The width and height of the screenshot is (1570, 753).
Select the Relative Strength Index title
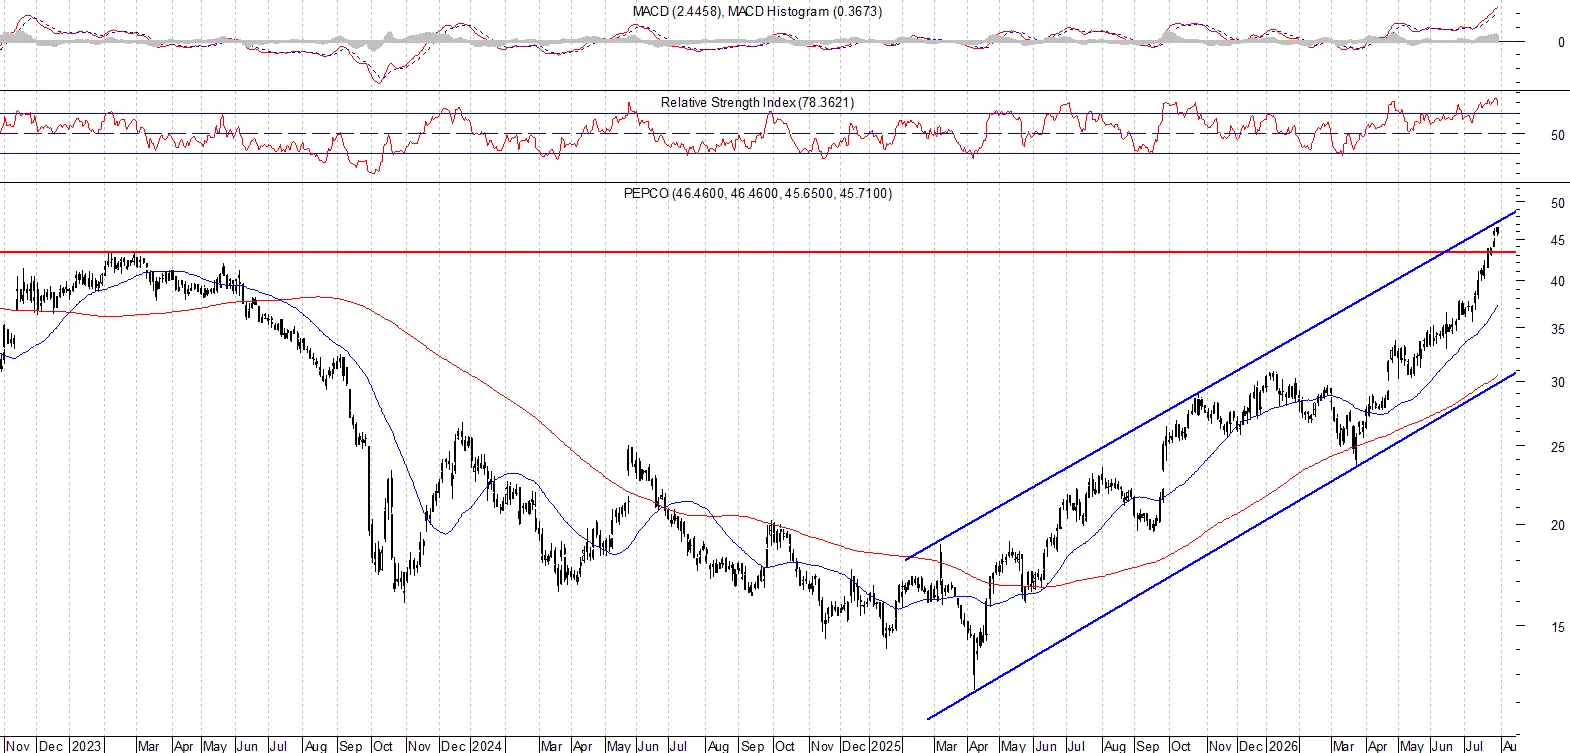pos(757,102)
